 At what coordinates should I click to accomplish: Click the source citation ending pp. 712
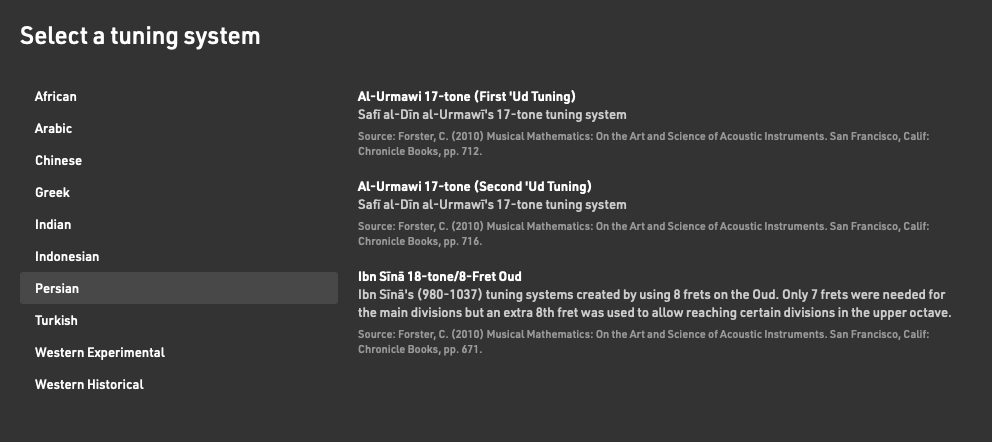coord(644,143)
